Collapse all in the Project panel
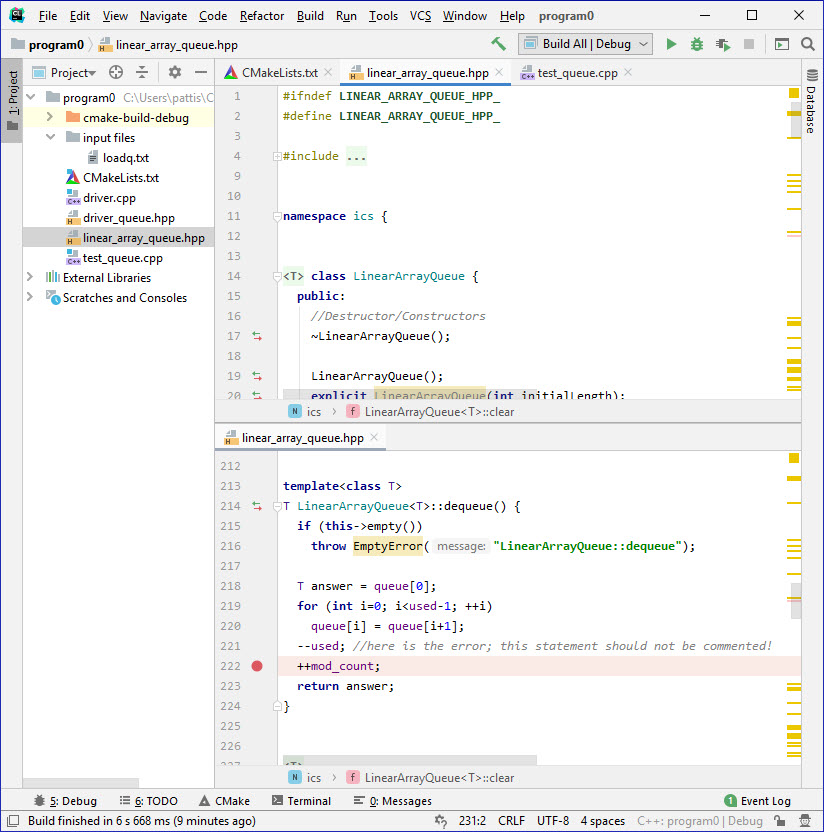The height and width of the screenshot is (832, 824). (142, 72)
